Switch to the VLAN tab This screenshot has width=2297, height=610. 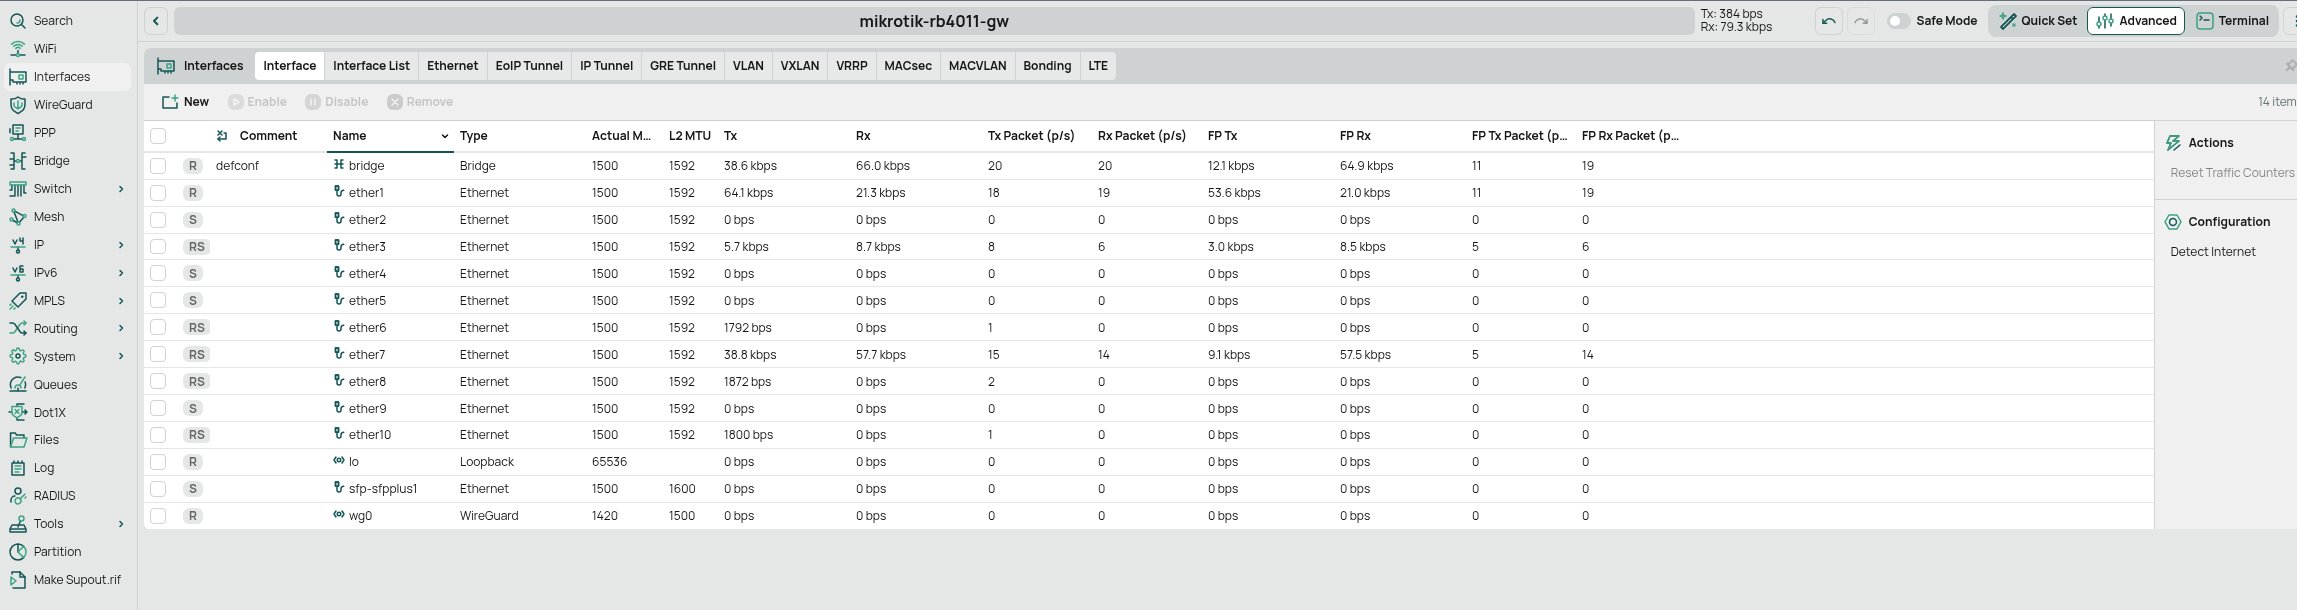click(748, 66)
